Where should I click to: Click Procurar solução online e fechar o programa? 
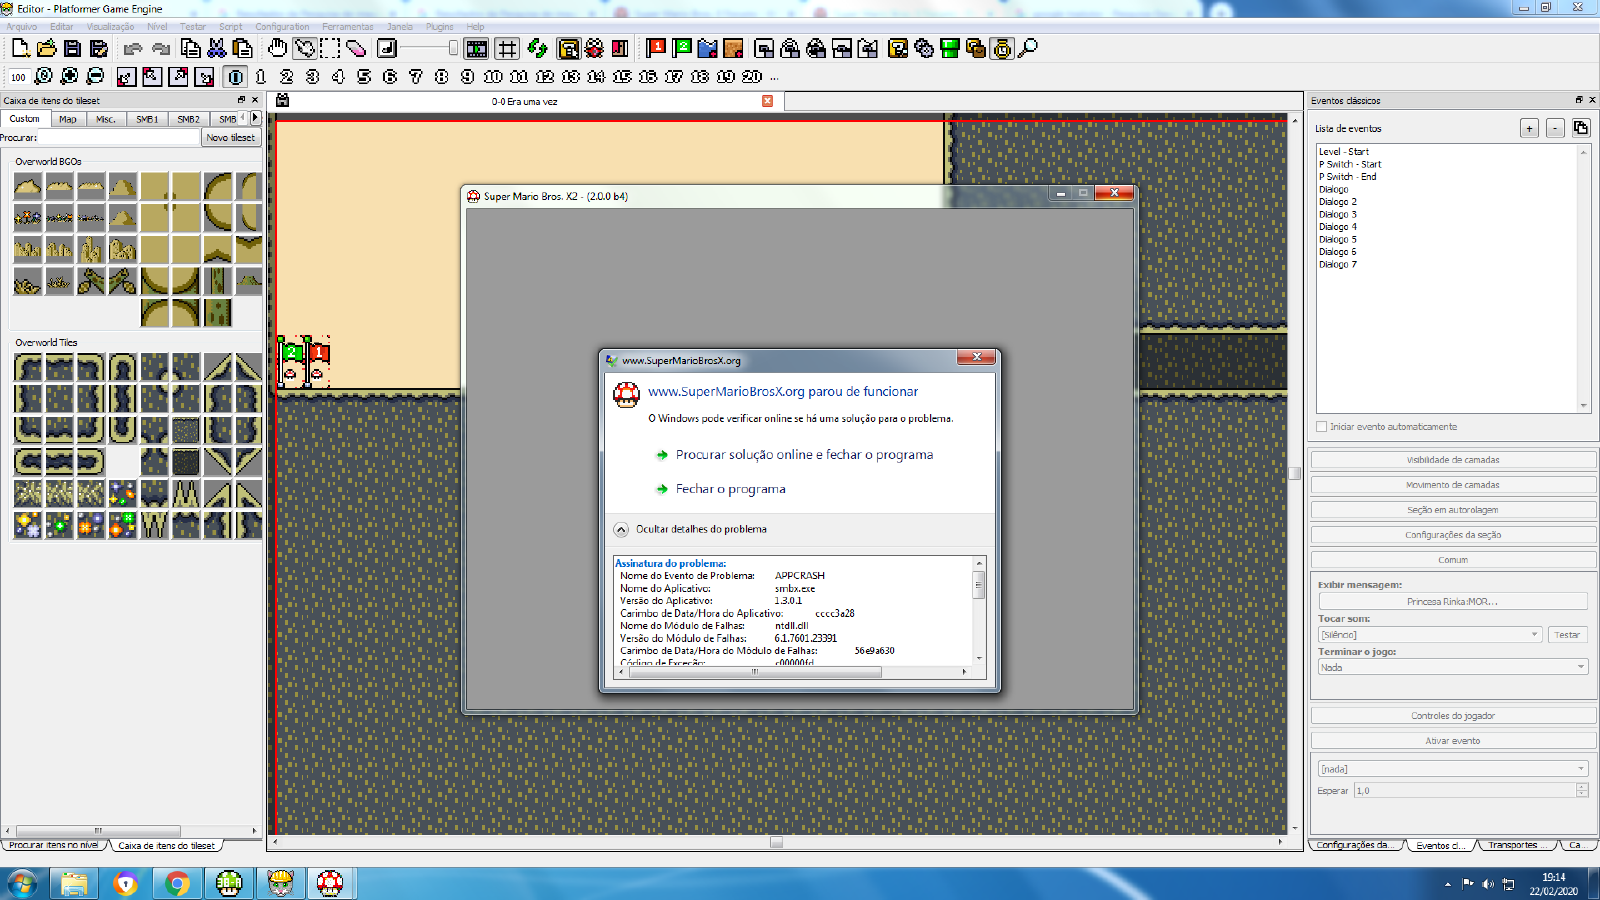pos(804,454)
